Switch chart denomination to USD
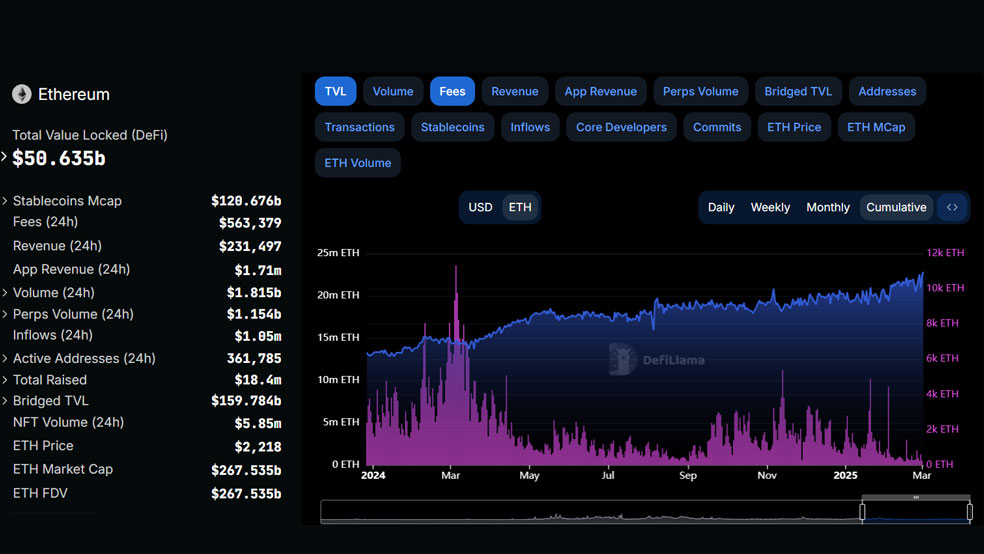 tap(480, 207)
